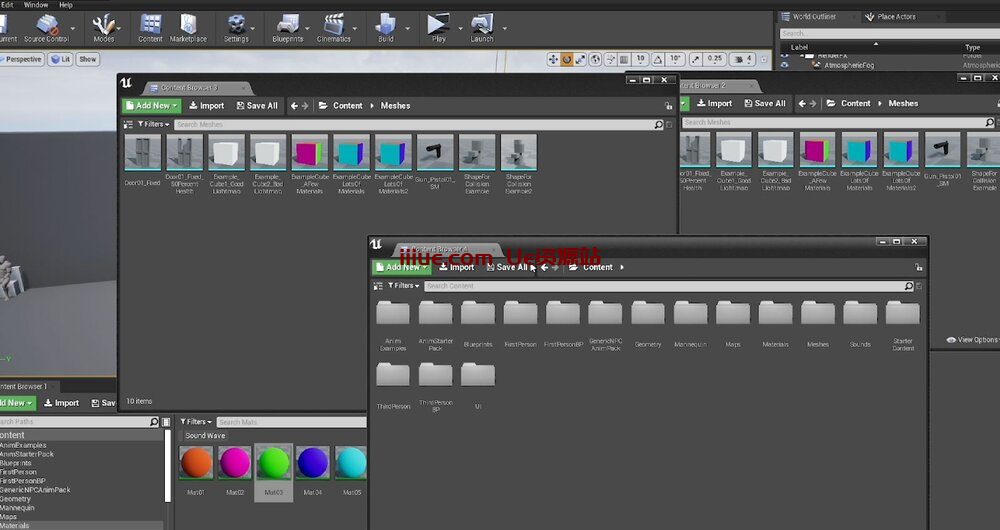Open the Blueprints toolbar icon

coord(287,26)
